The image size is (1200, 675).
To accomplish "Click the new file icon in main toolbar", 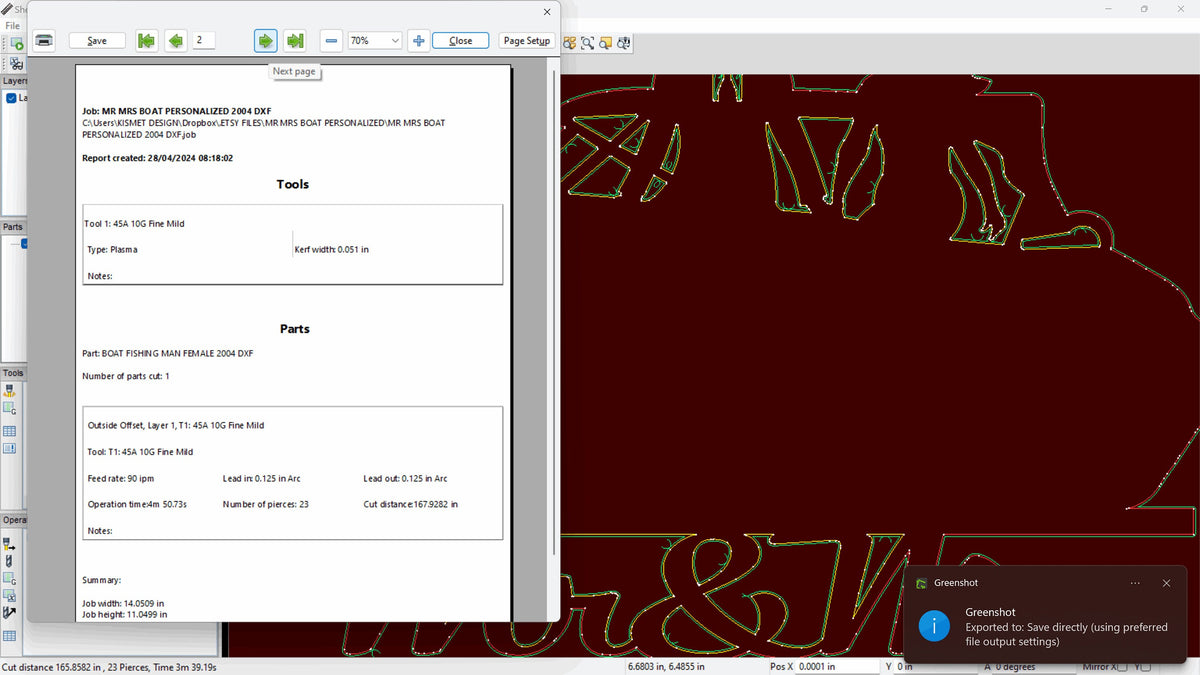I will pos(17,44).
